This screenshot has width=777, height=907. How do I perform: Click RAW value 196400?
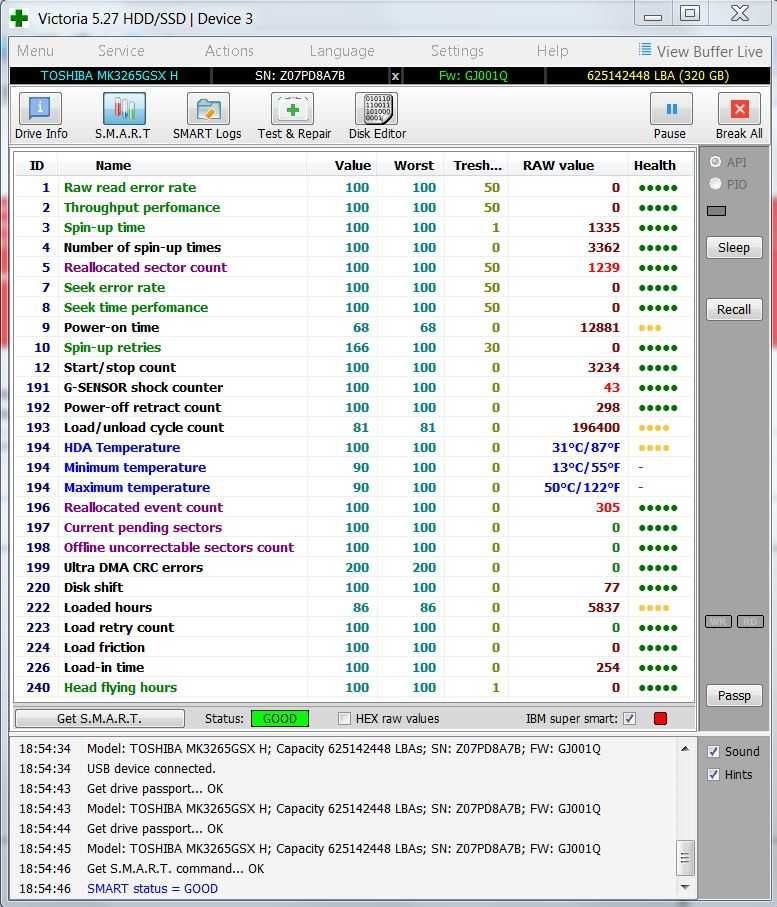pyautogui.click(x=595, y=427)
